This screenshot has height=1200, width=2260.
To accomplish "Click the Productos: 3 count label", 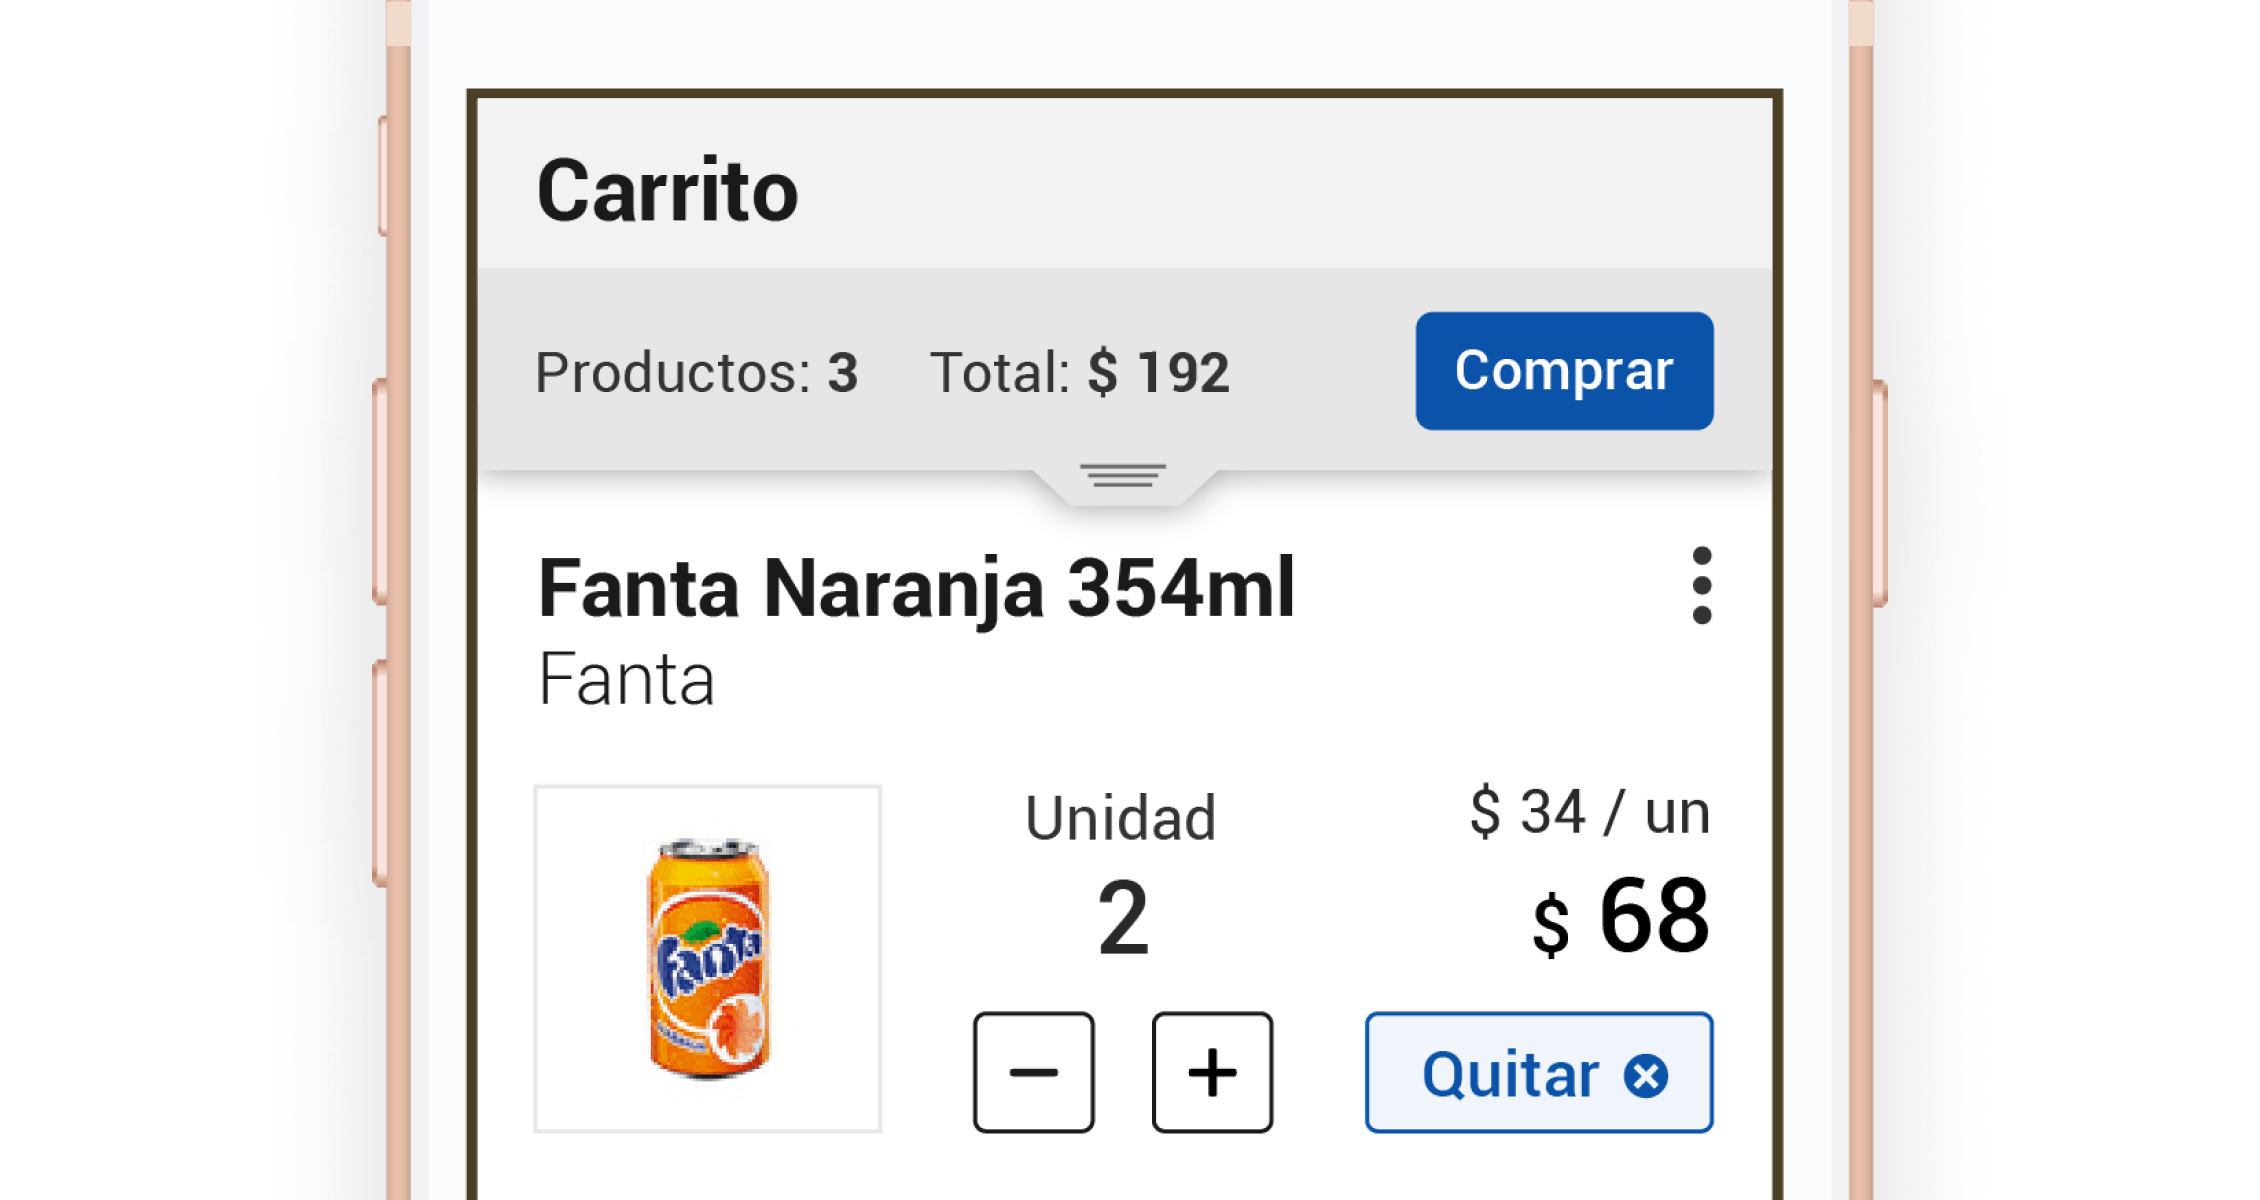I will pos(697,373).
